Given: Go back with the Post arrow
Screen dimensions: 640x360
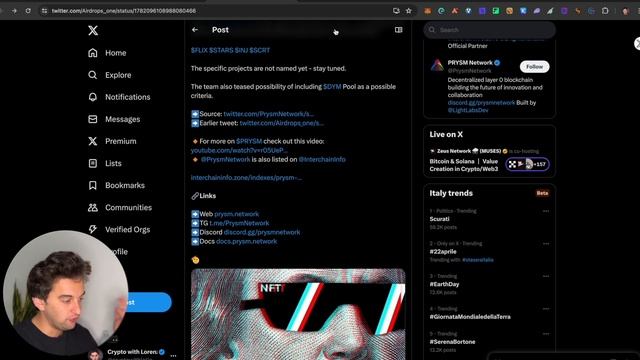Looking at the screenshot, I should click(x=195, y=30).
